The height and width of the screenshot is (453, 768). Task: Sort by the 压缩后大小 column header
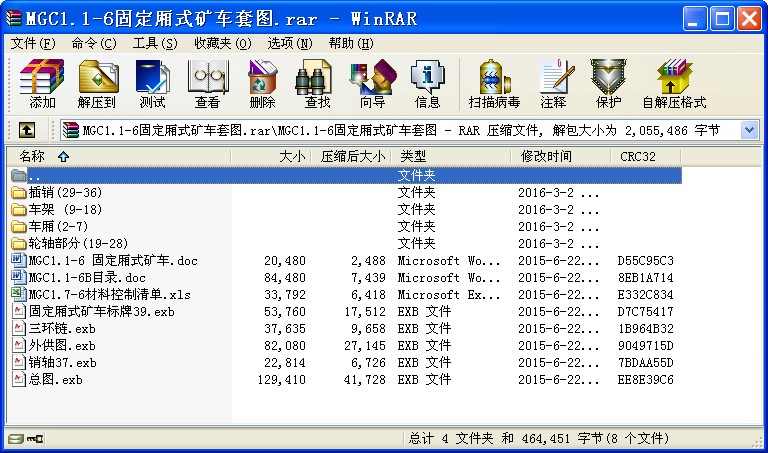(351, 157)
